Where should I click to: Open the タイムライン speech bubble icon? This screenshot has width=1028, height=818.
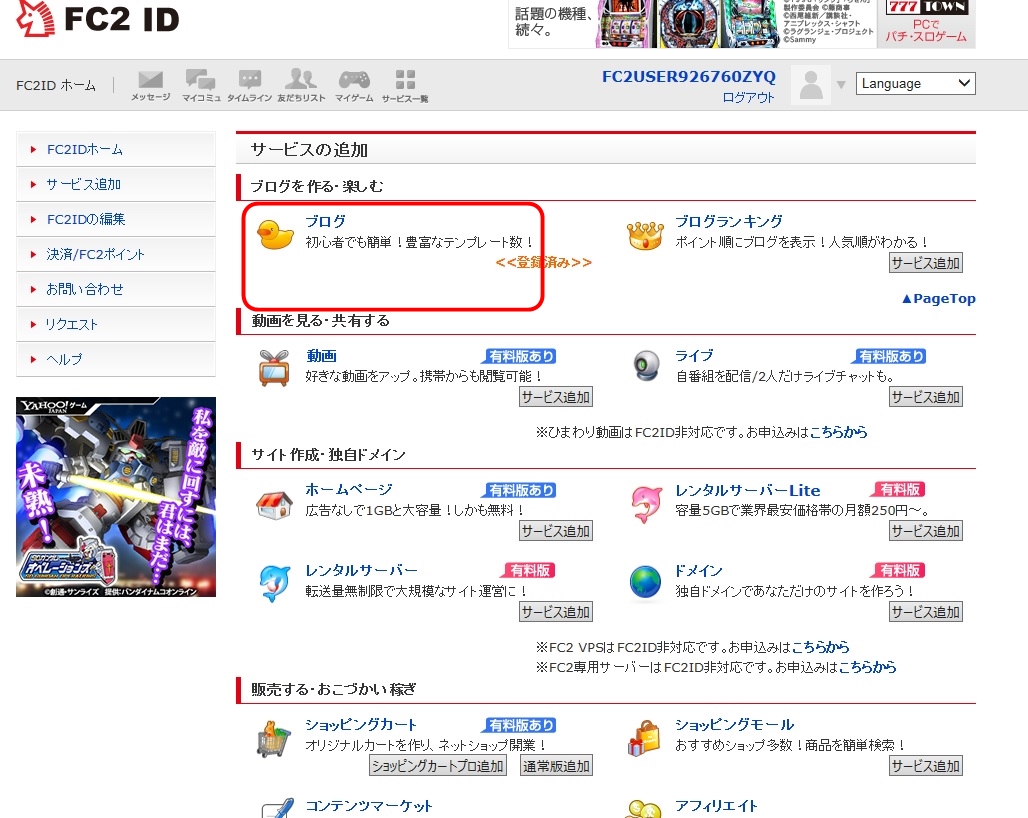[x=250, y=85]
